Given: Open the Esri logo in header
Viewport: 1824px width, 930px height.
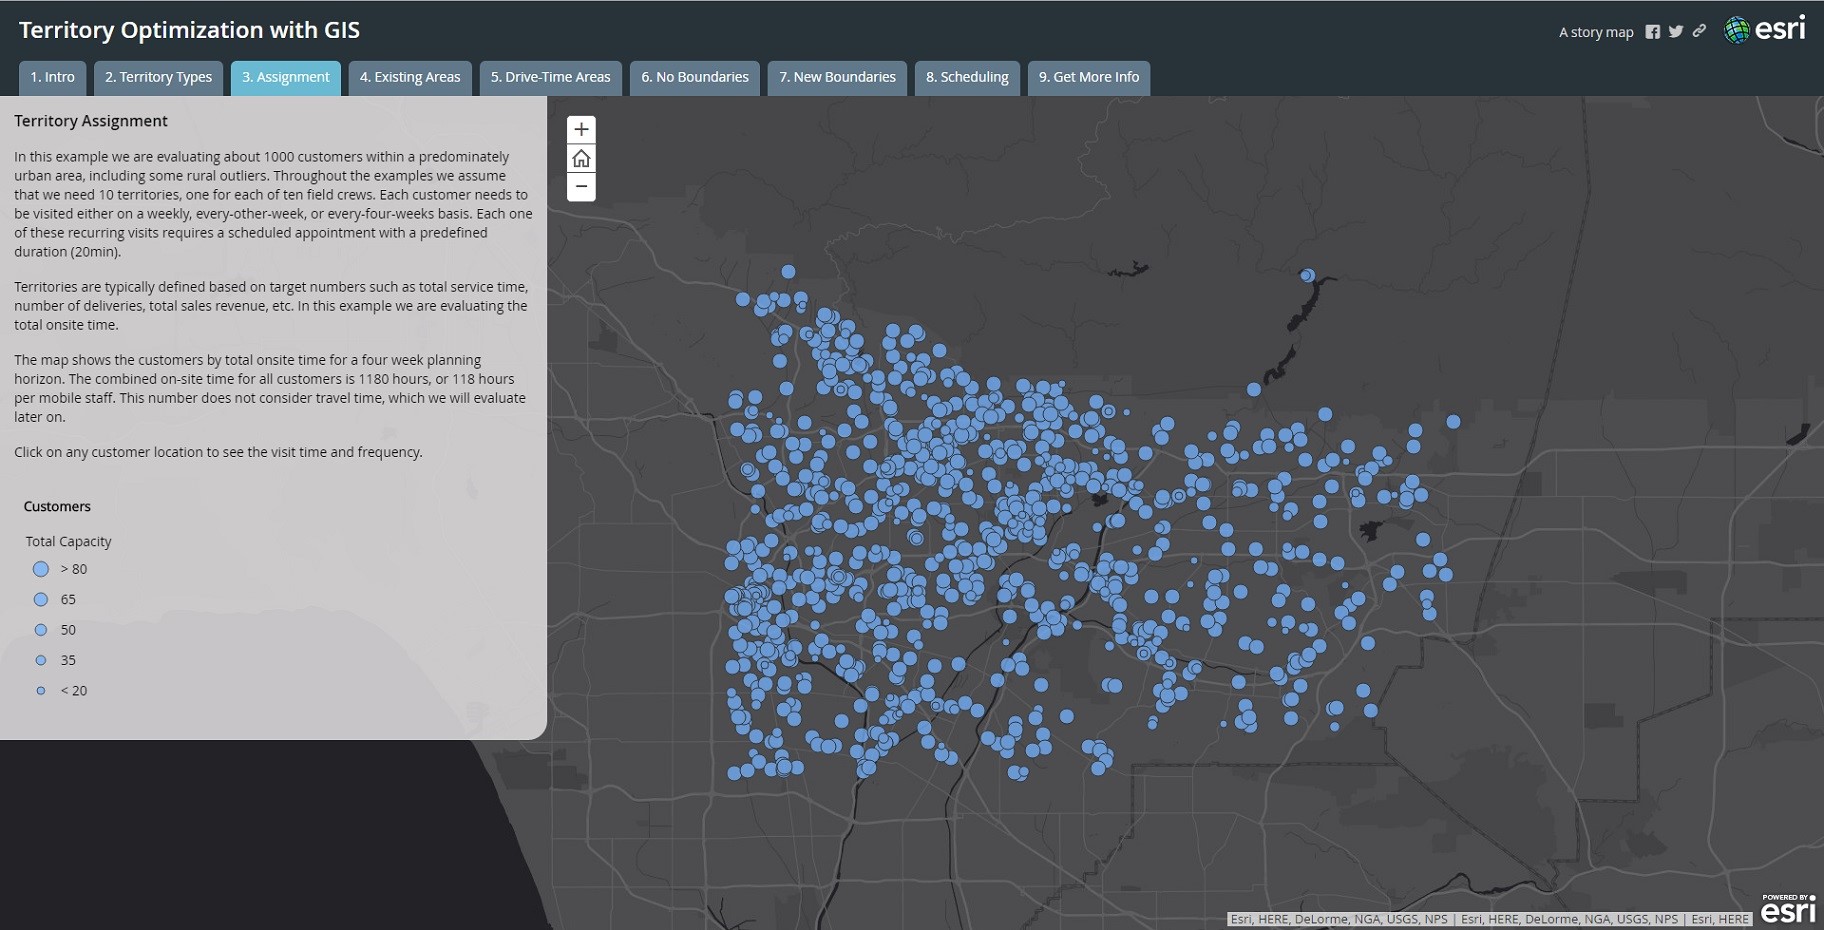Looking at the screenshot, I should (x=1765, y=30).
